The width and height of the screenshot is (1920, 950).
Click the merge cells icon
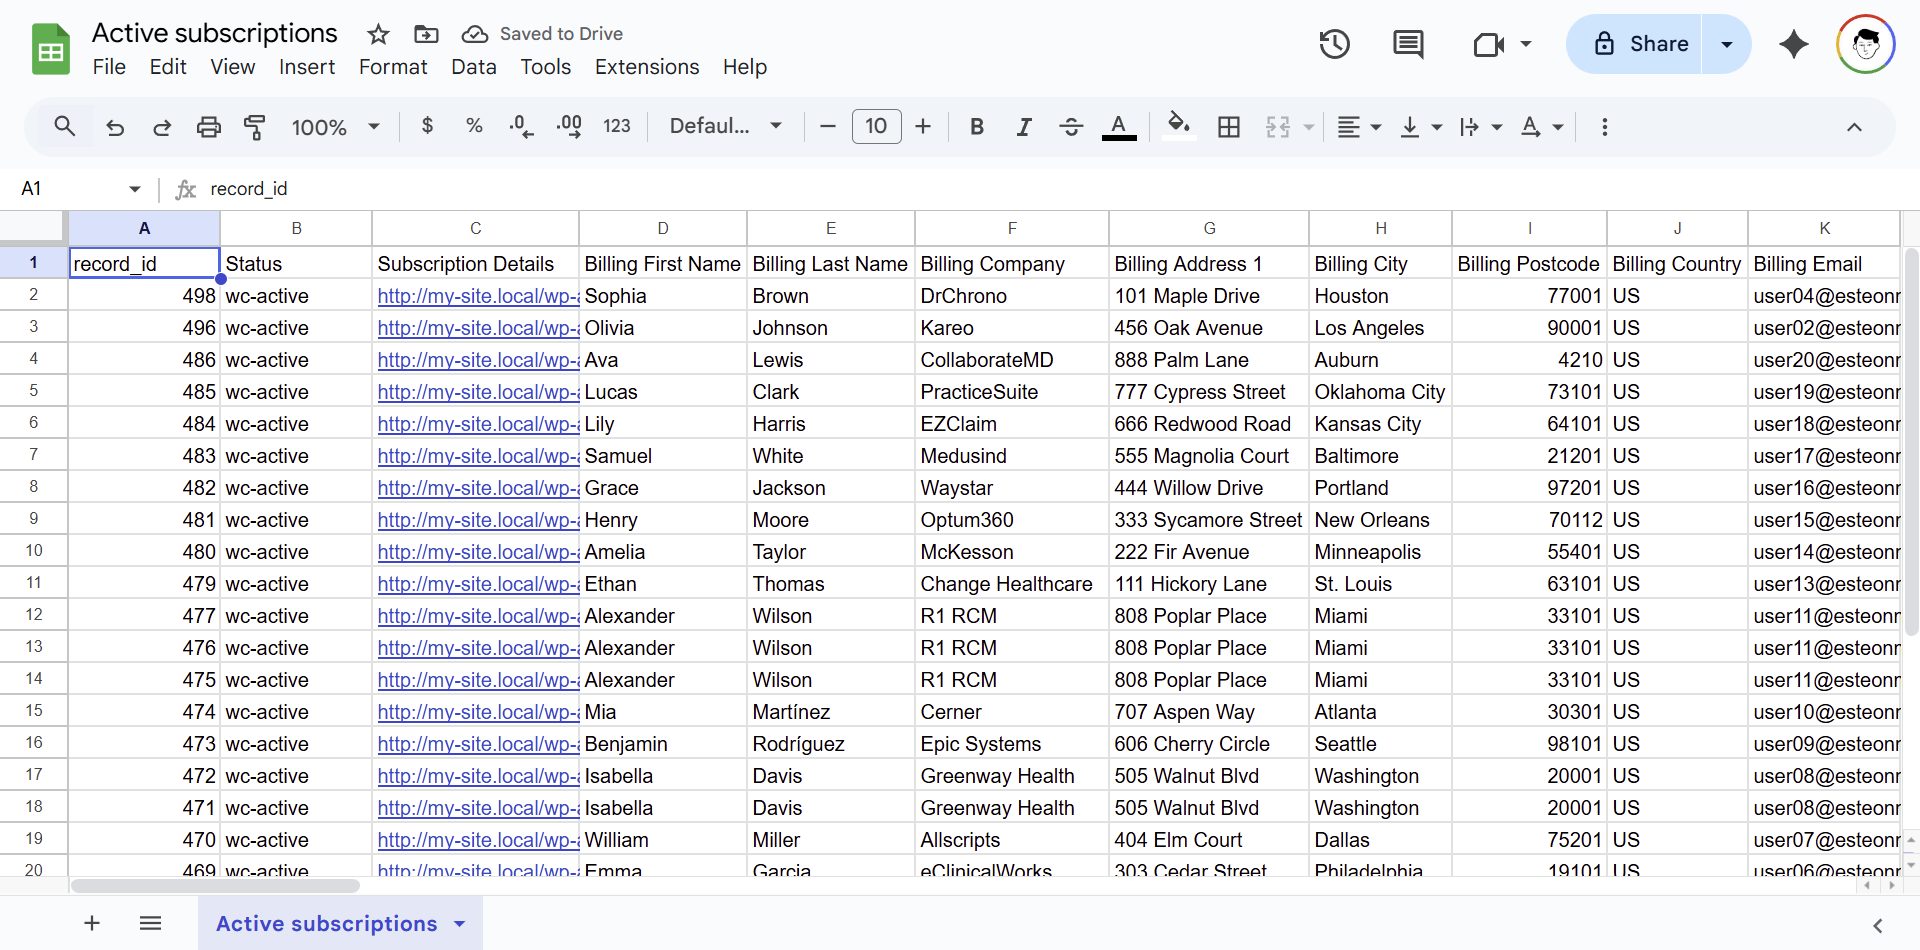[x=1278, y=127]
